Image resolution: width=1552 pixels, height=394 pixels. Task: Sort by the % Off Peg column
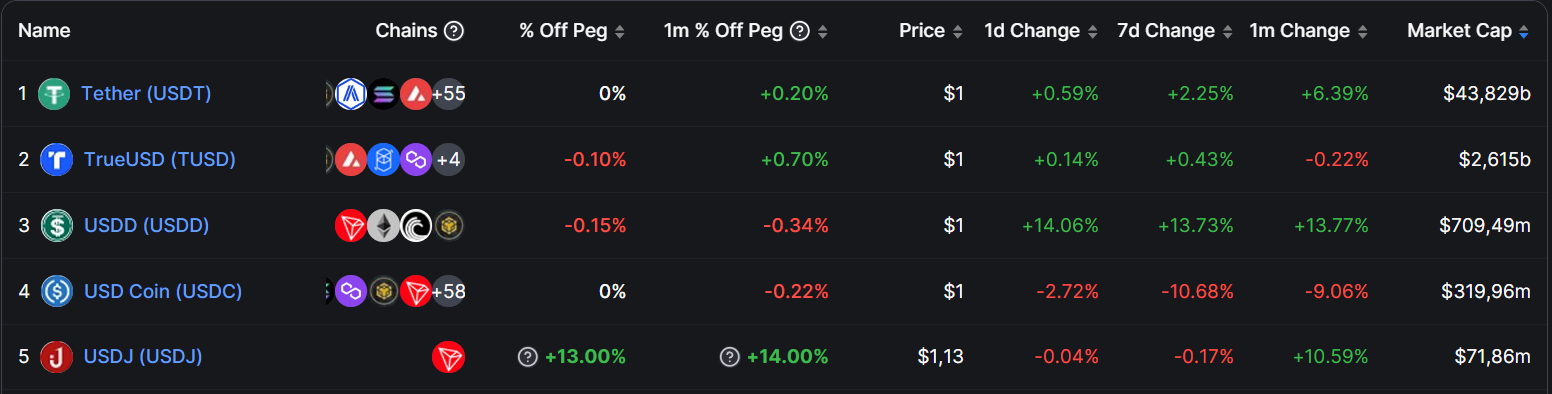click(572, 31)
